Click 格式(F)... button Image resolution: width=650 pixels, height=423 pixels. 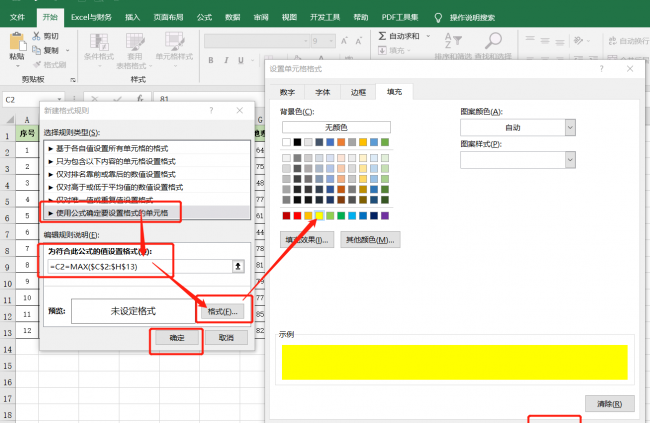tap(223, 311)
